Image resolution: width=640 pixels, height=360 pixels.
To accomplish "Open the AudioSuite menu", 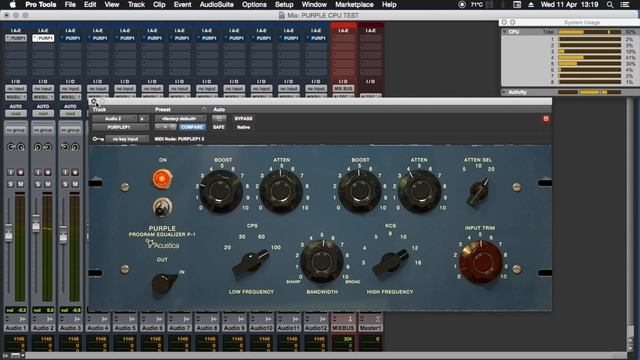I will coord(217,4).
